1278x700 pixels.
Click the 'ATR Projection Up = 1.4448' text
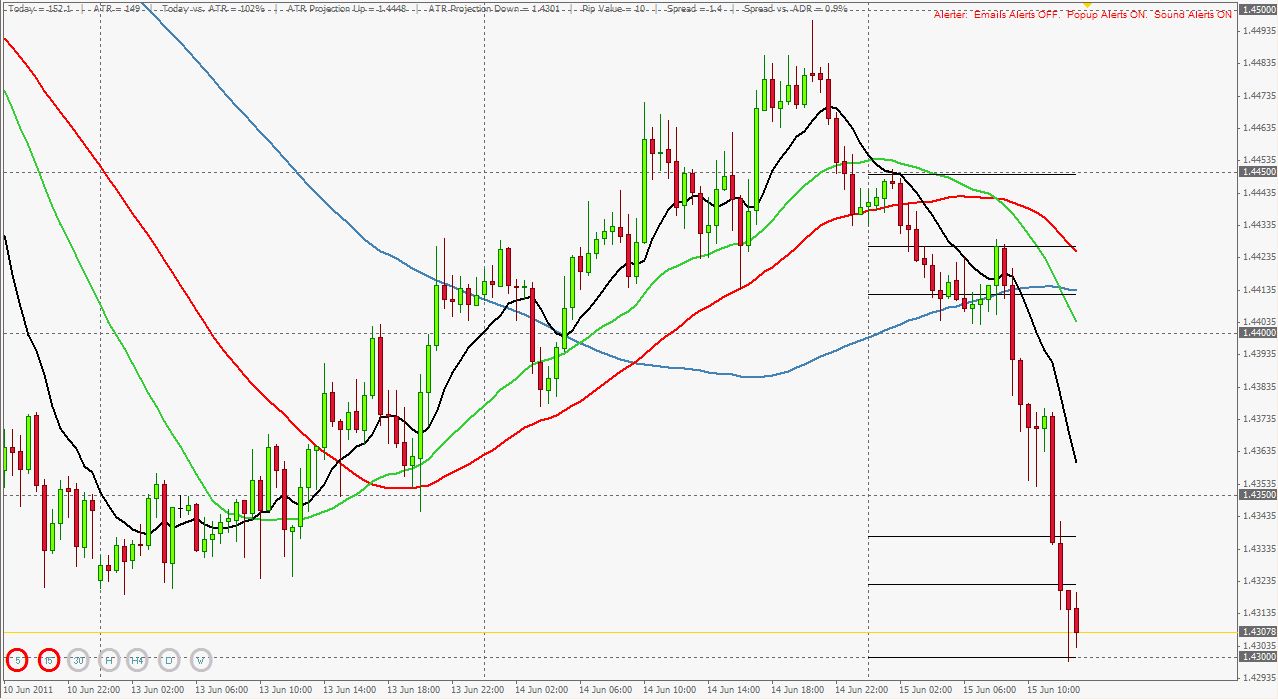346,8
